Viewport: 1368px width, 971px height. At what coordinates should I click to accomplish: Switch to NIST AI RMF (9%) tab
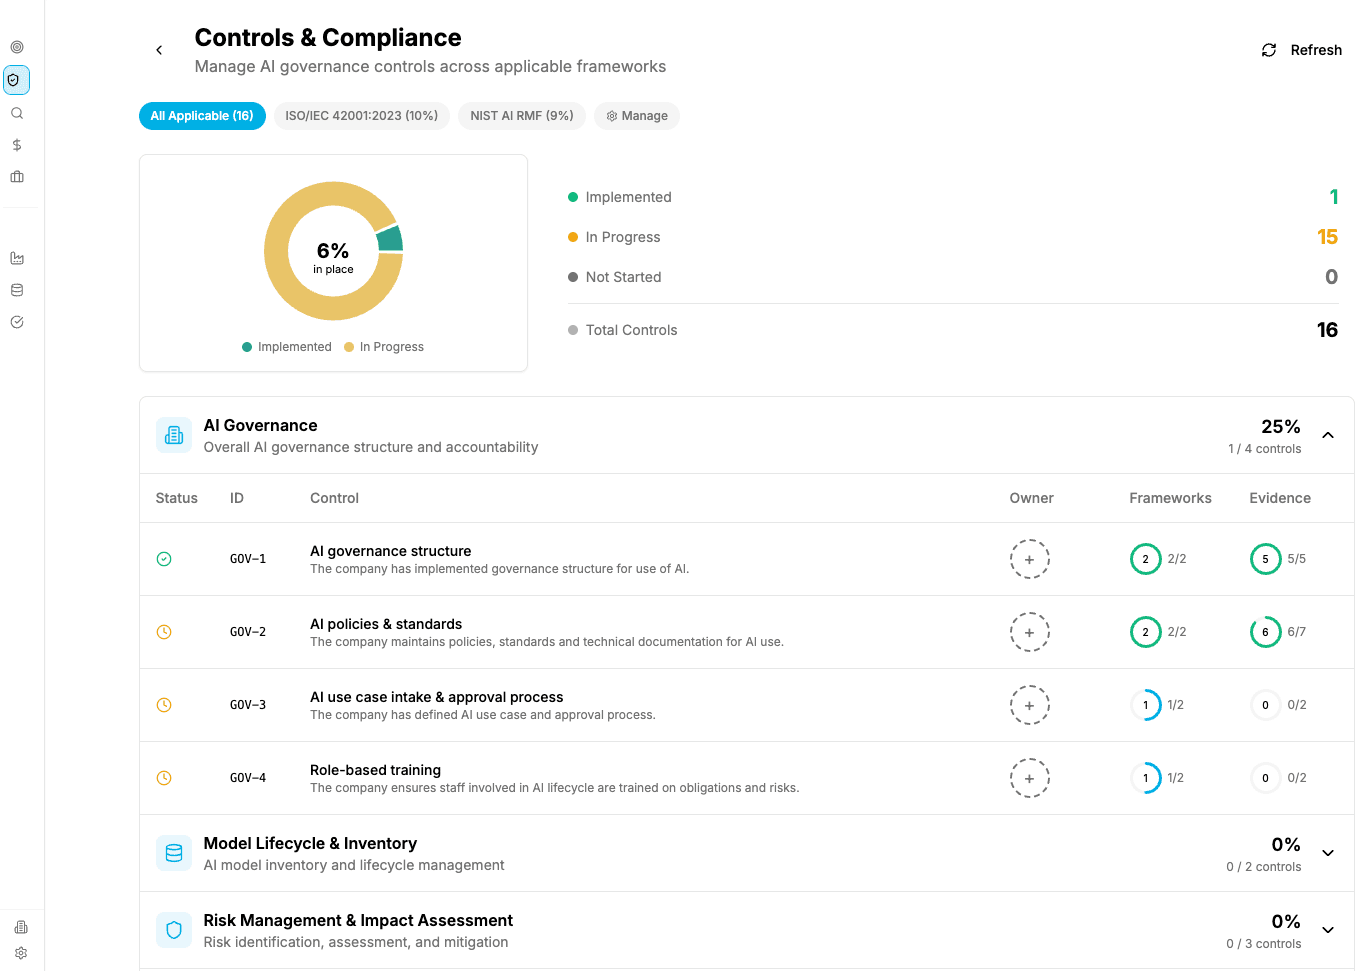[x=522, y=116]
